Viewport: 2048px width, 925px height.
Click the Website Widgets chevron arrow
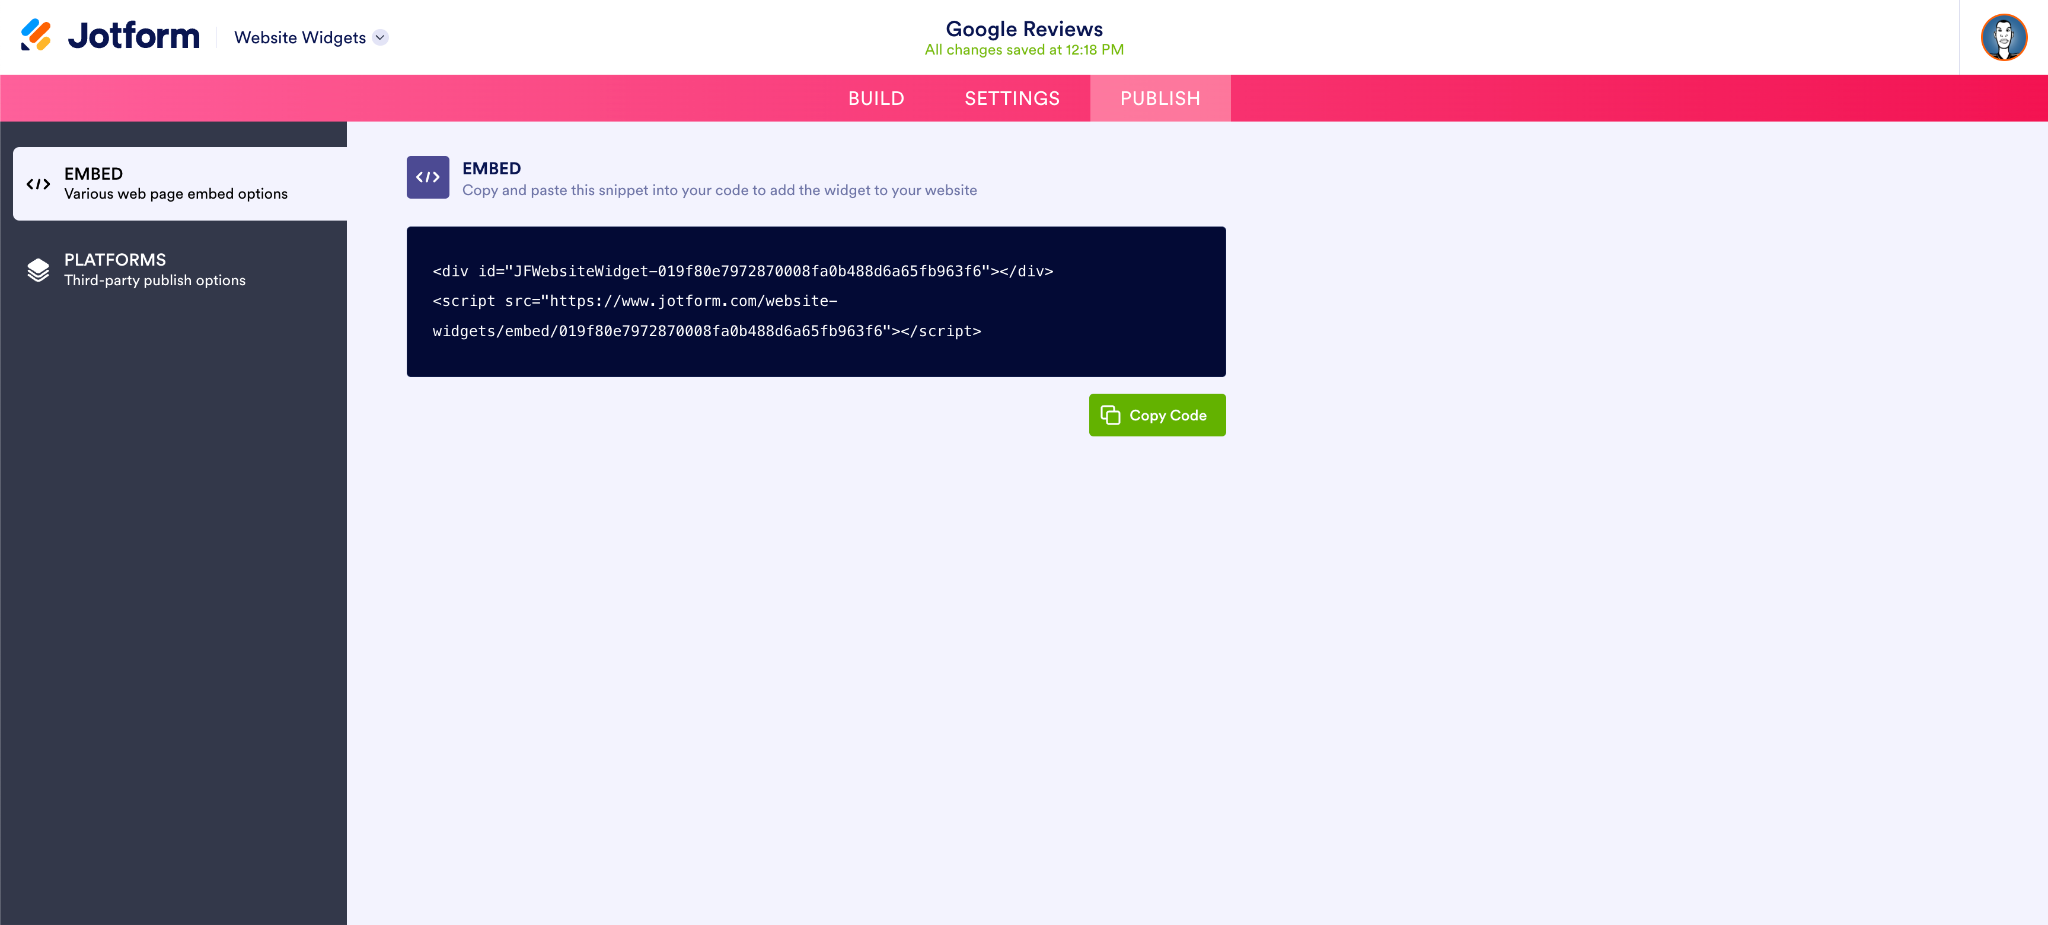tap(380, 37)
